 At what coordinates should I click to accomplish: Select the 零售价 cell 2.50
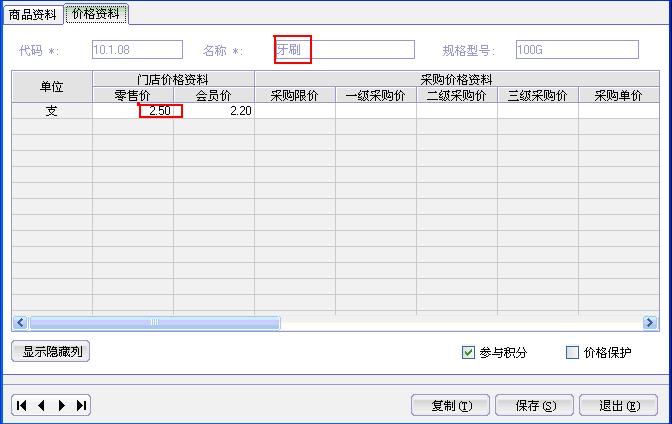pyautogui.click(x=133, y=111)
